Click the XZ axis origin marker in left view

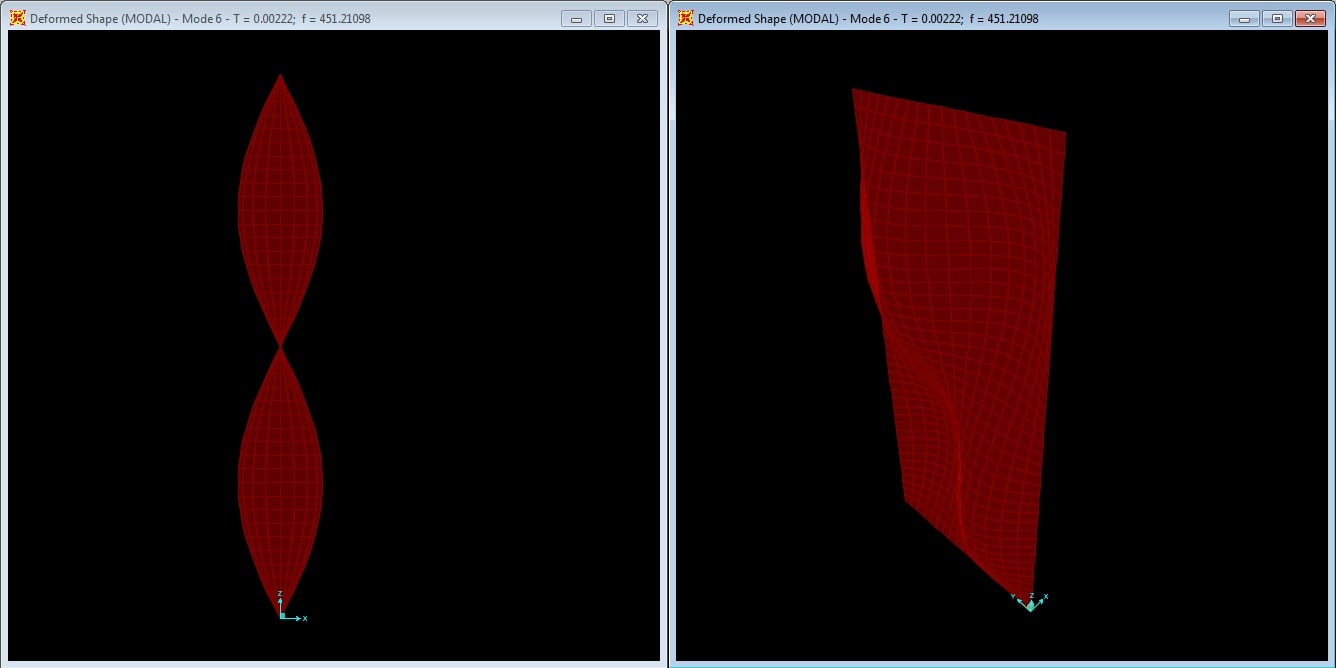281,616
